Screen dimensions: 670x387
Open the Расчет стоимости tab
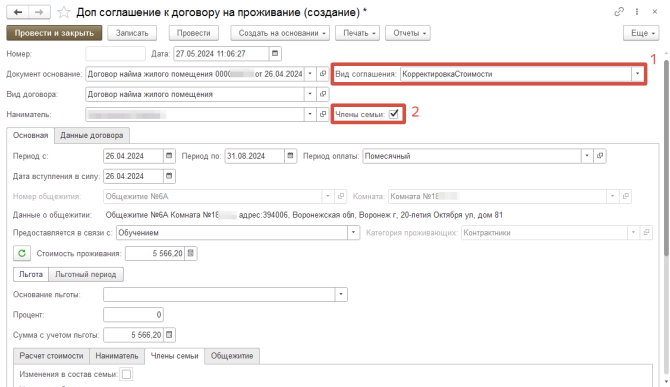coord(51,356)
